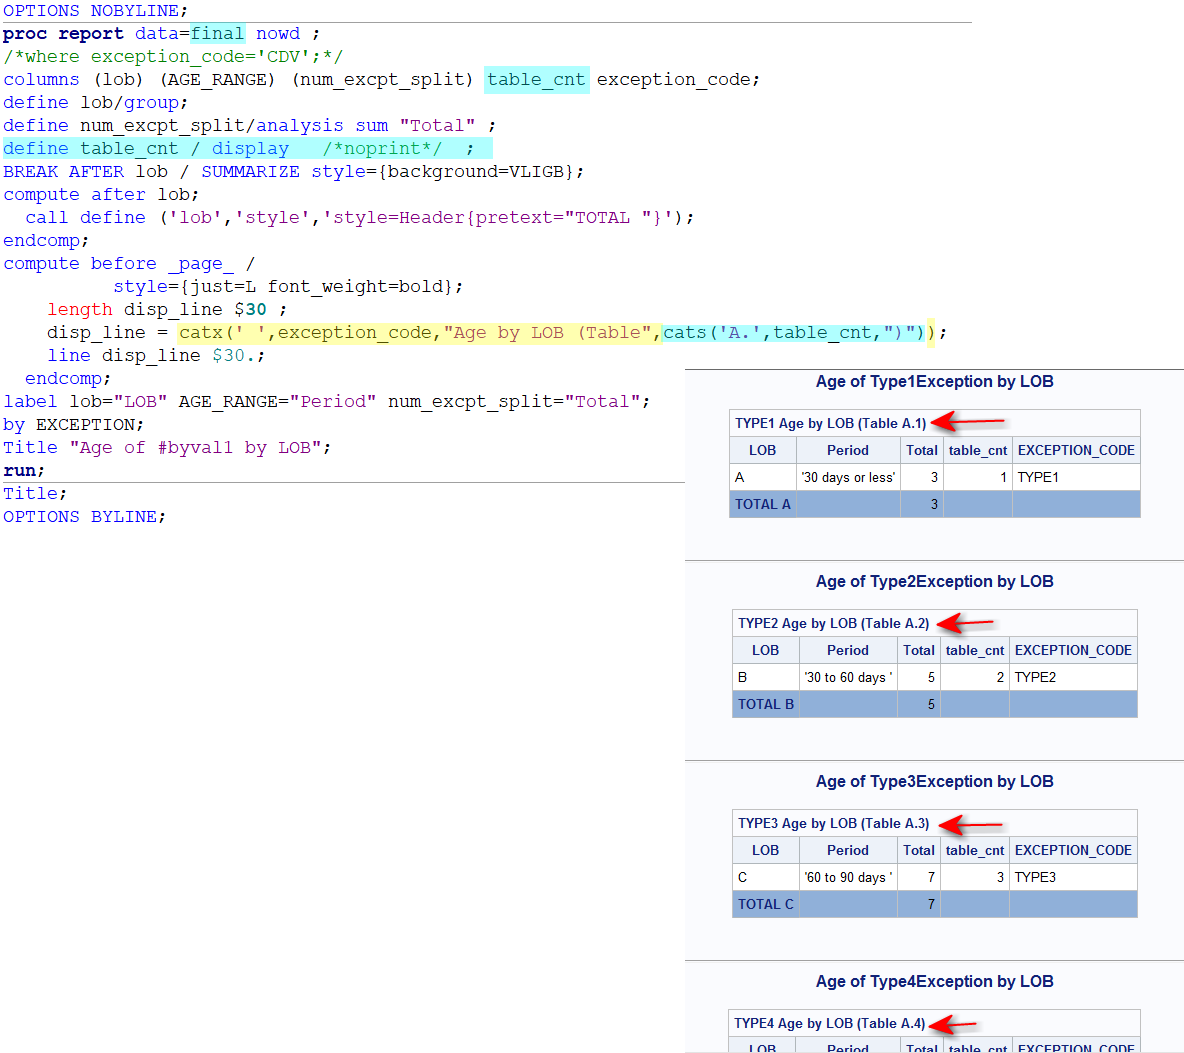Select the highlighted 'final' dataset name
The height and width of the screenshot is (1053, 1184).
point(217,33)
